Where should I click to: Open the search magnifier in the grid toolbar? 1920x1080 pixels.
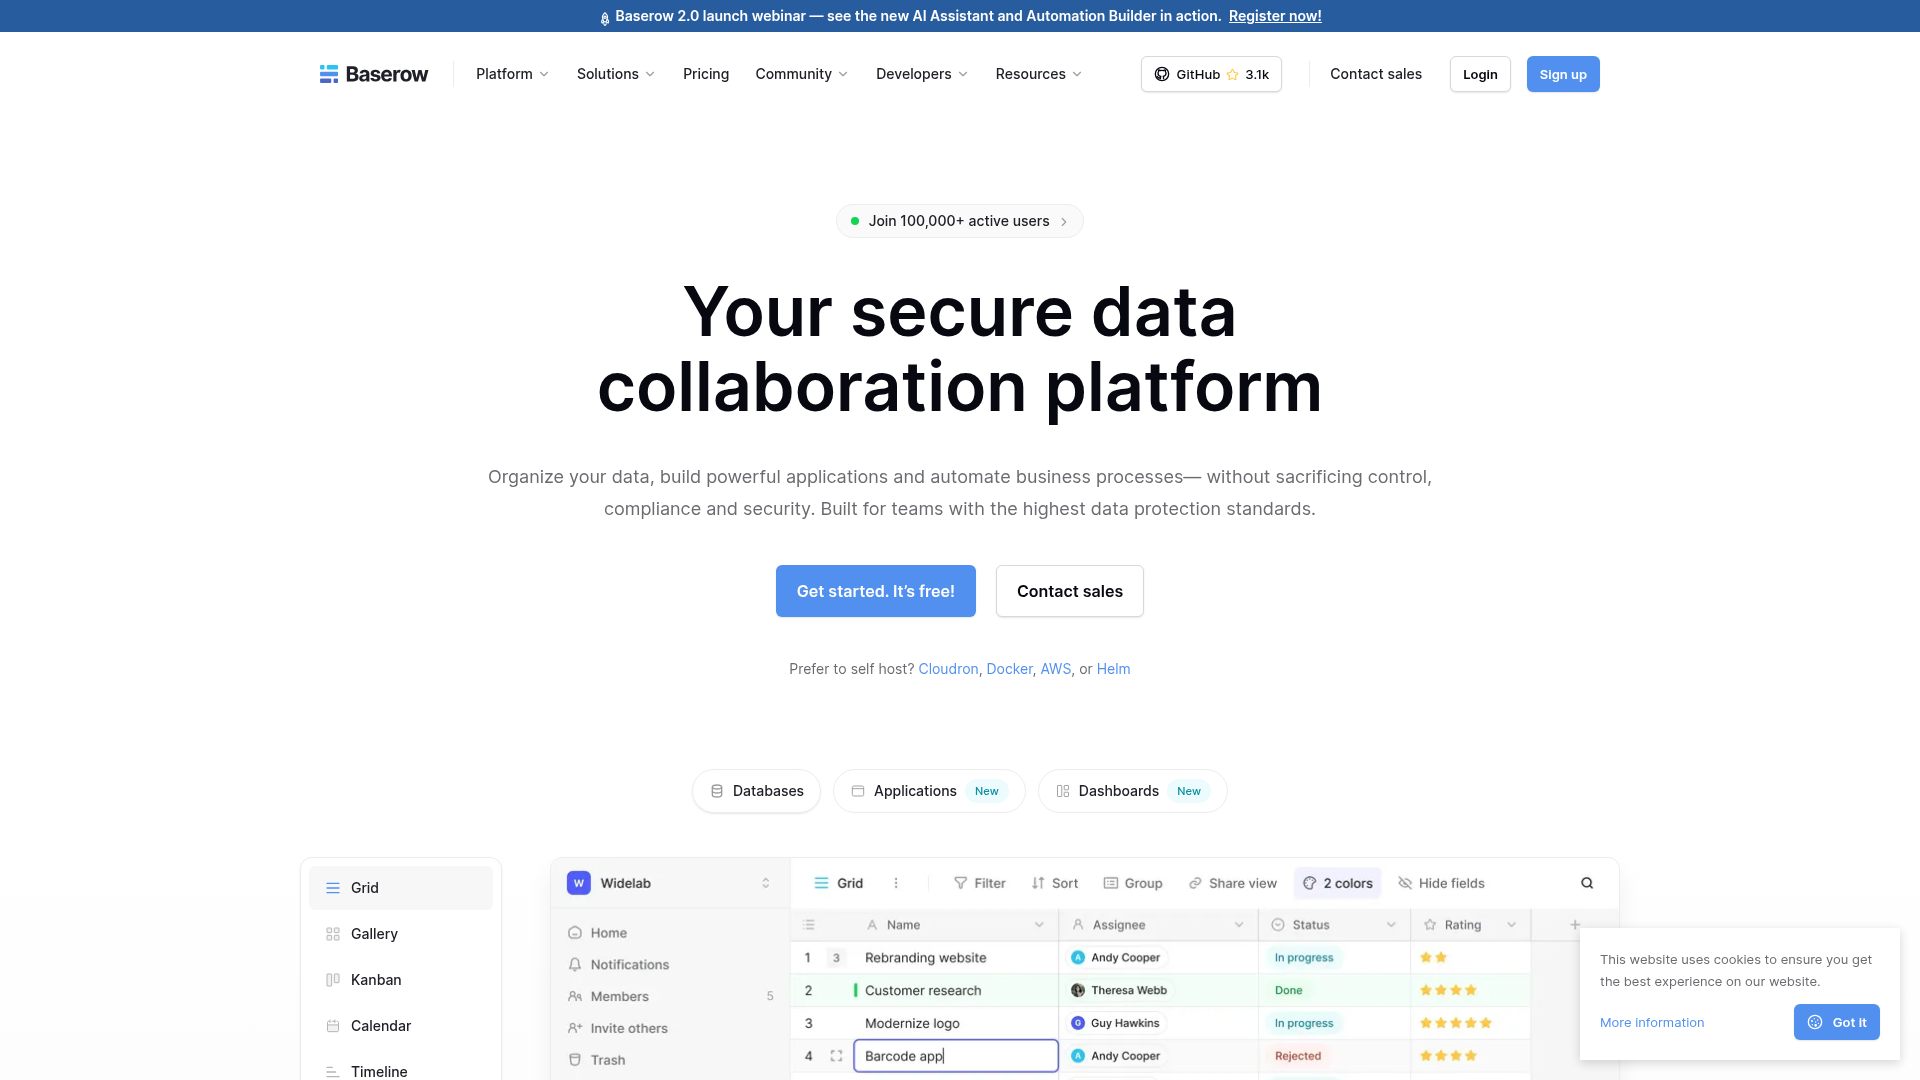tap(1586, 882)
